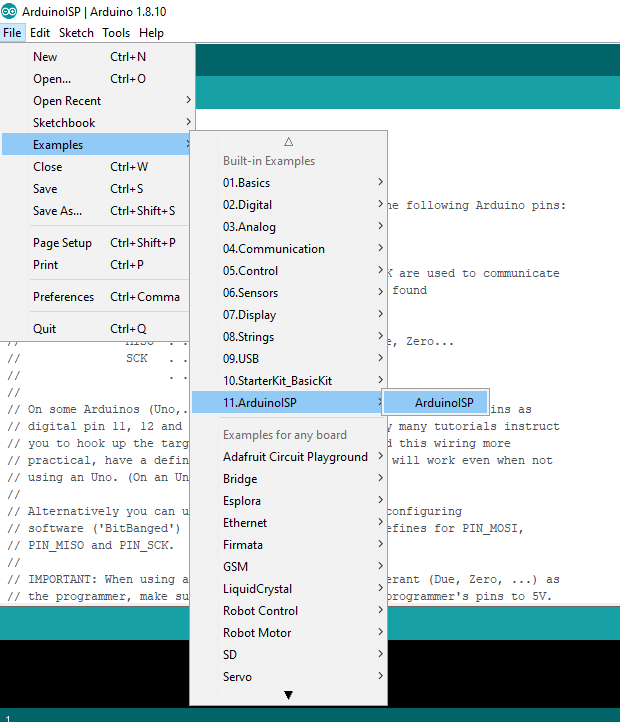Expand the Esplora library examples
The image size is (620, 722).
(288, 501)
